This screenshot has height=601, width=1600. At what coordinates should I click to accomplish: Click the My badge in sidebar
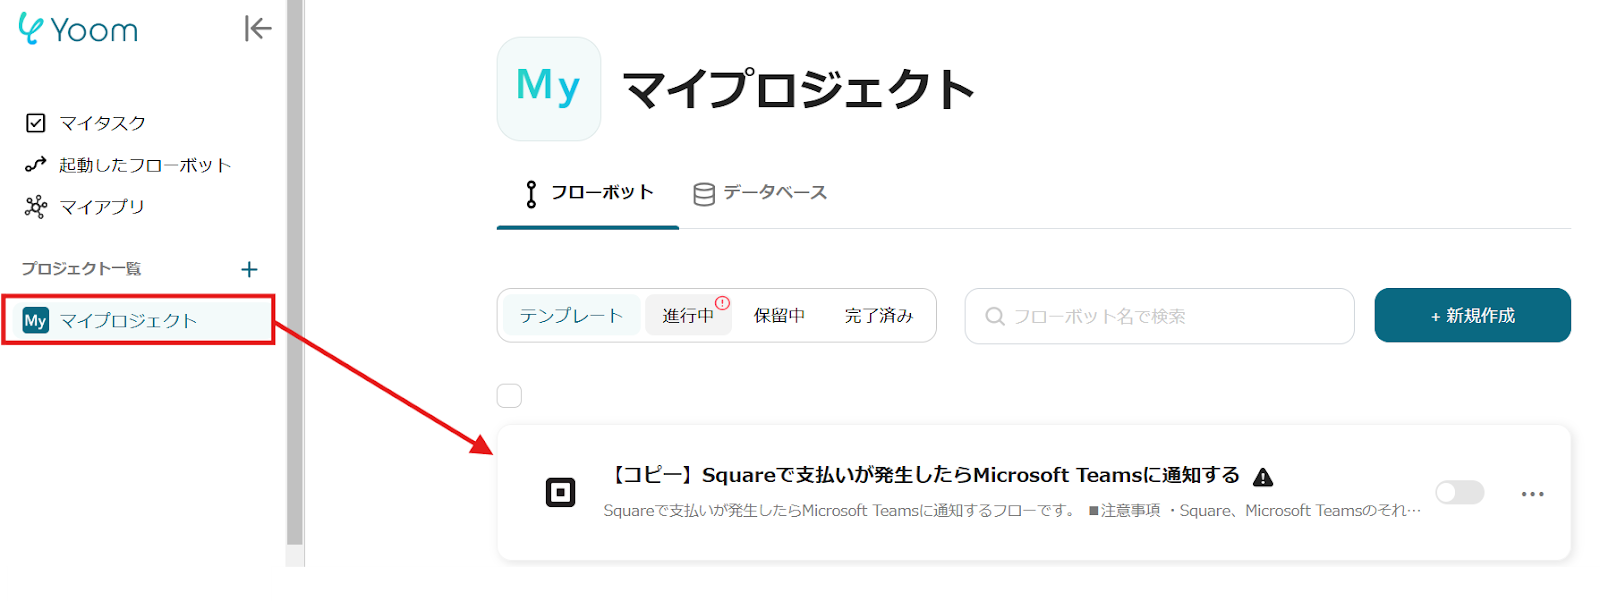pyautogui.click(x=35, y=320)
